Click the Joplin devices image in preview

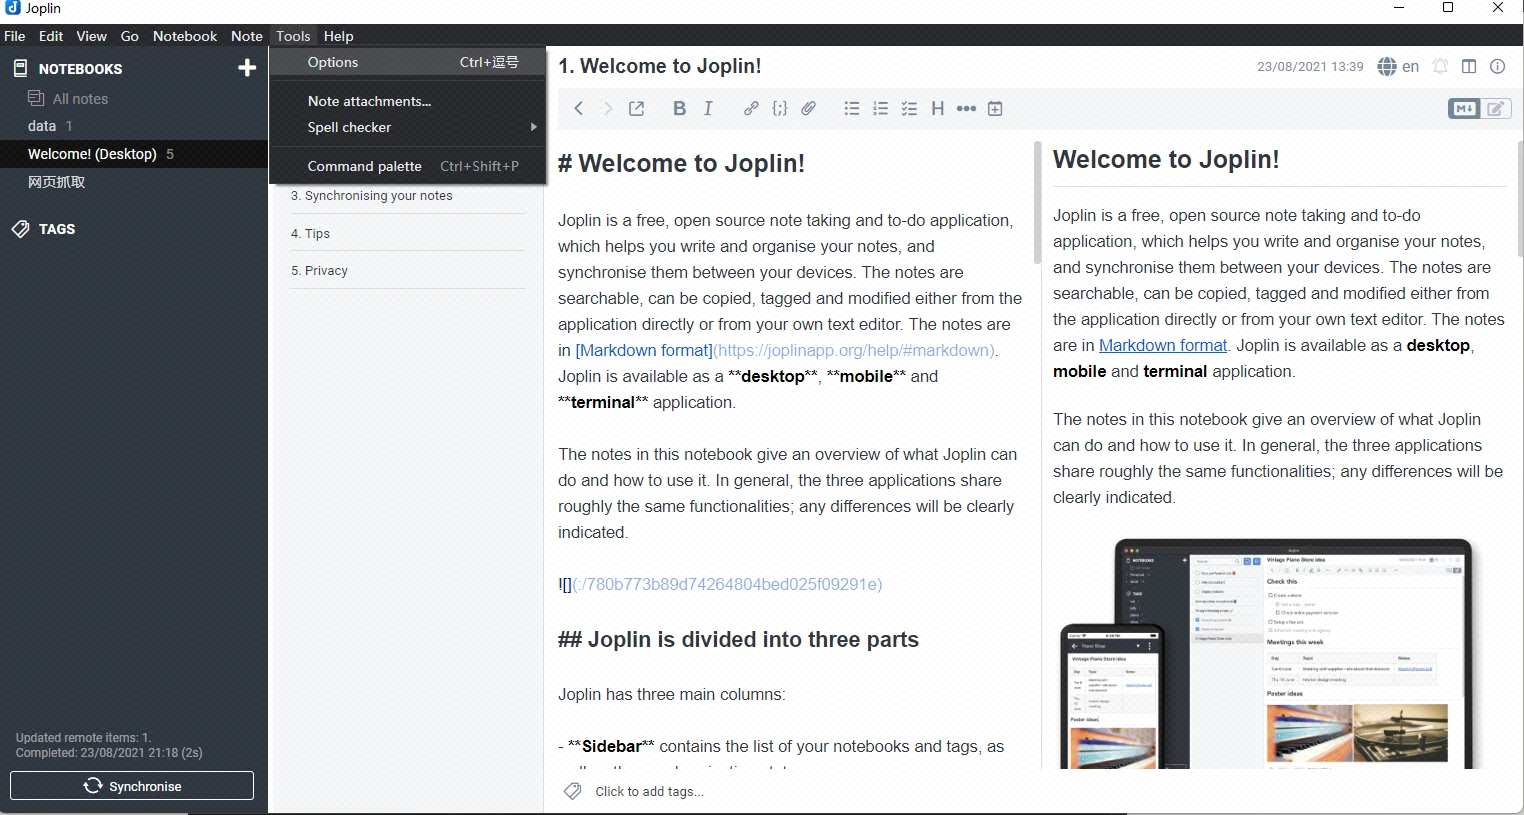(x=1268, y=653)
